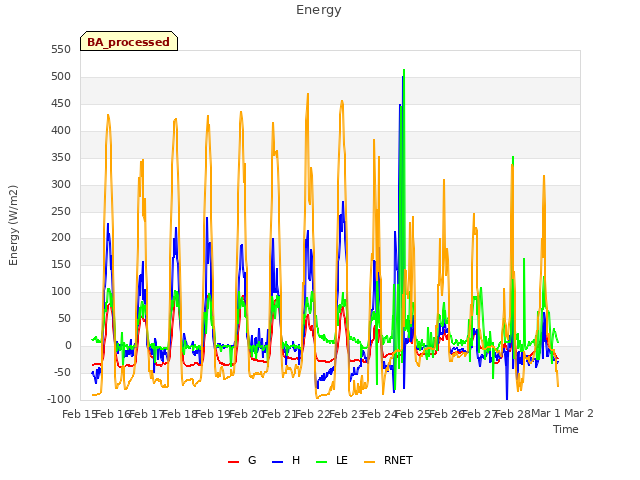Click the Time x-axis label
Image resolution: width=640 pixels, height=480 pixels.
pyautogui.click(x=566, y=429)
